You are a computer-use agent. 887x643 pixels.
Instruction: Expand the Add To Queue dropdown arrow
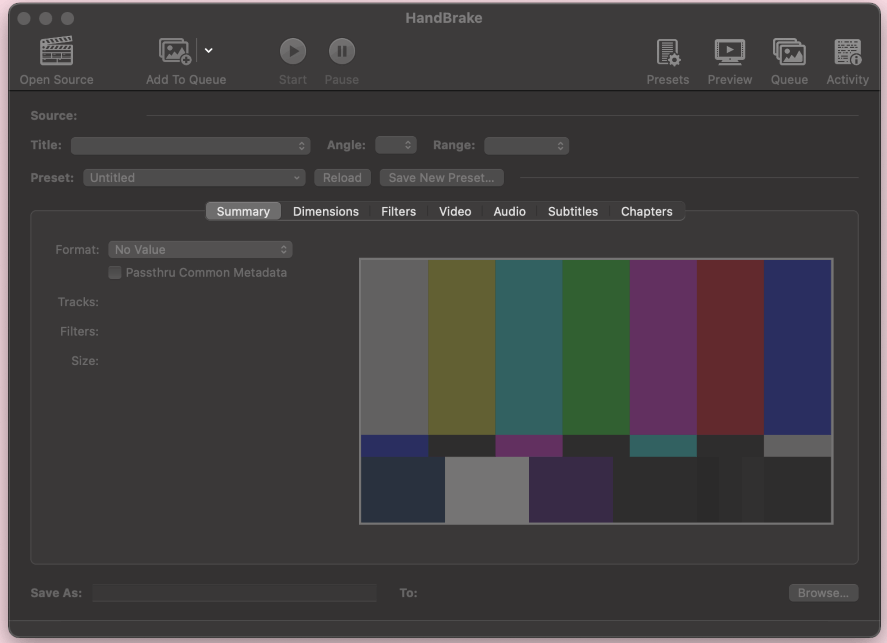tap(208, 50)
